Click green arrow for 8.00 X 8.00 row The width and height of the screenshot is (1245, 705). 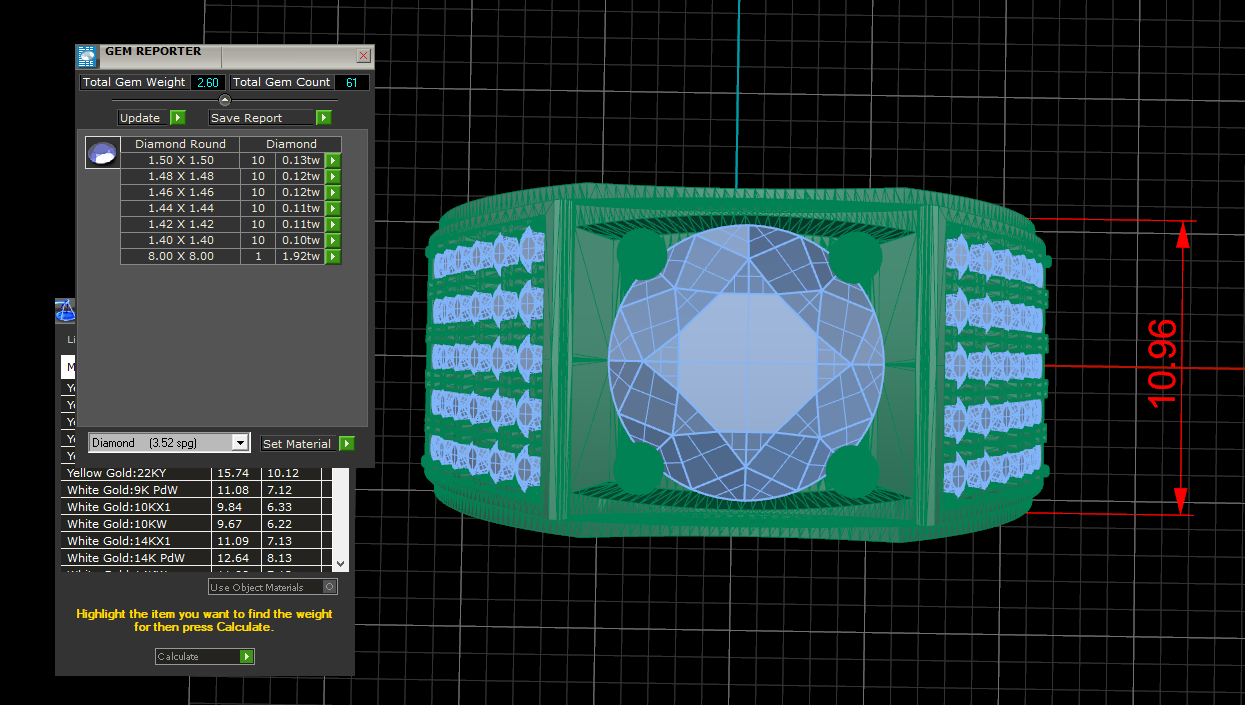click(333, 256)
